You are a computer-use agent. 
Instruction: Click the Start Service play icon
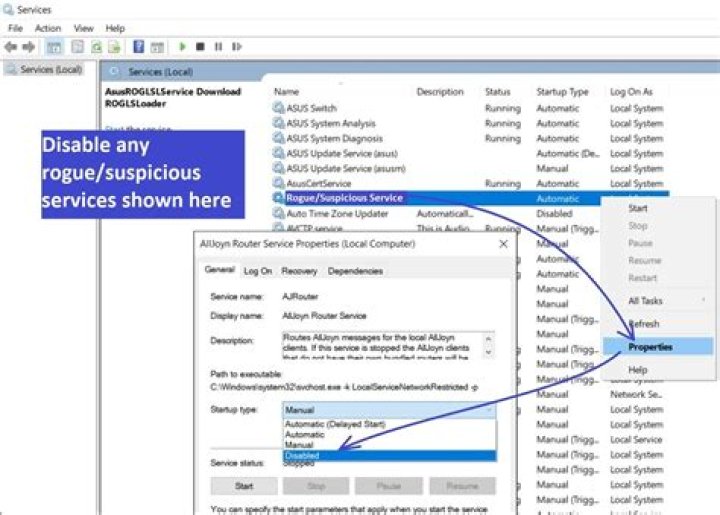coord(182,47)
